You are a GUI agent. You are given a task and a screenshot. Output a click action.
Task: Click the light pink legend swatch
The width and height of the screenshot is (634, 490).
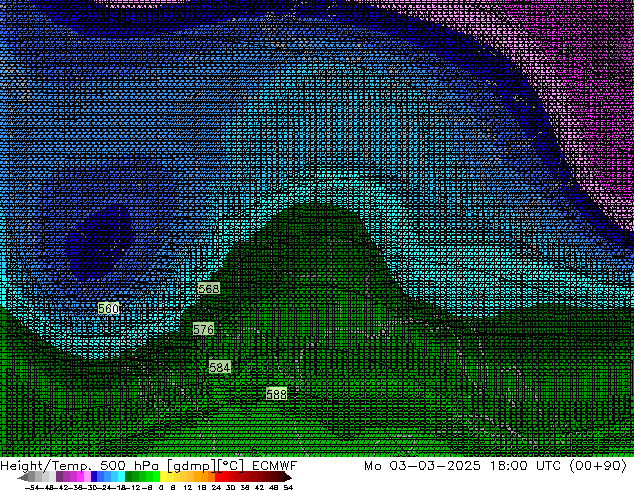[87, 476]
